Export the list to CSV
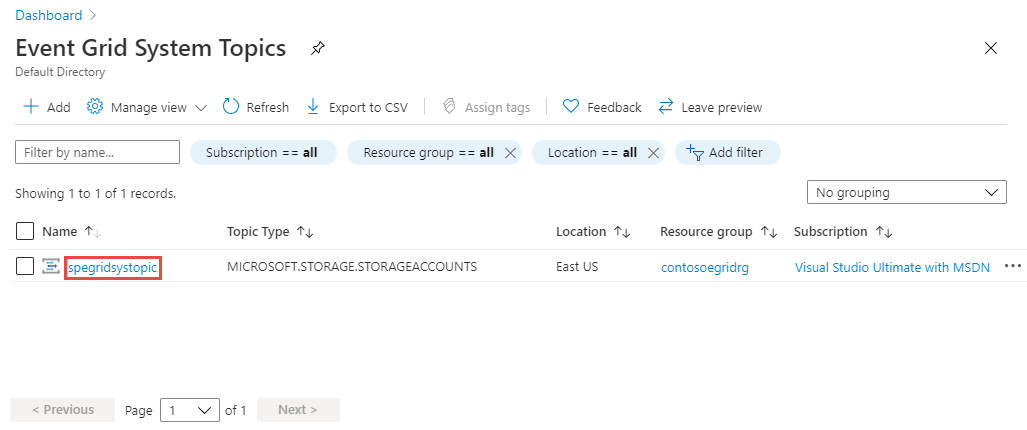The height and width of the screenshot is (430, 1027). [357, 107]
